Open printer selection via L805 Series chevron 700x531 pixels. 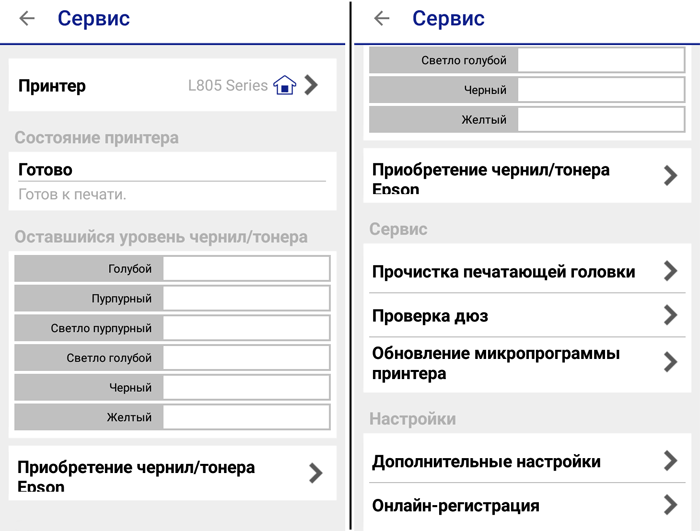coord(312,85)
